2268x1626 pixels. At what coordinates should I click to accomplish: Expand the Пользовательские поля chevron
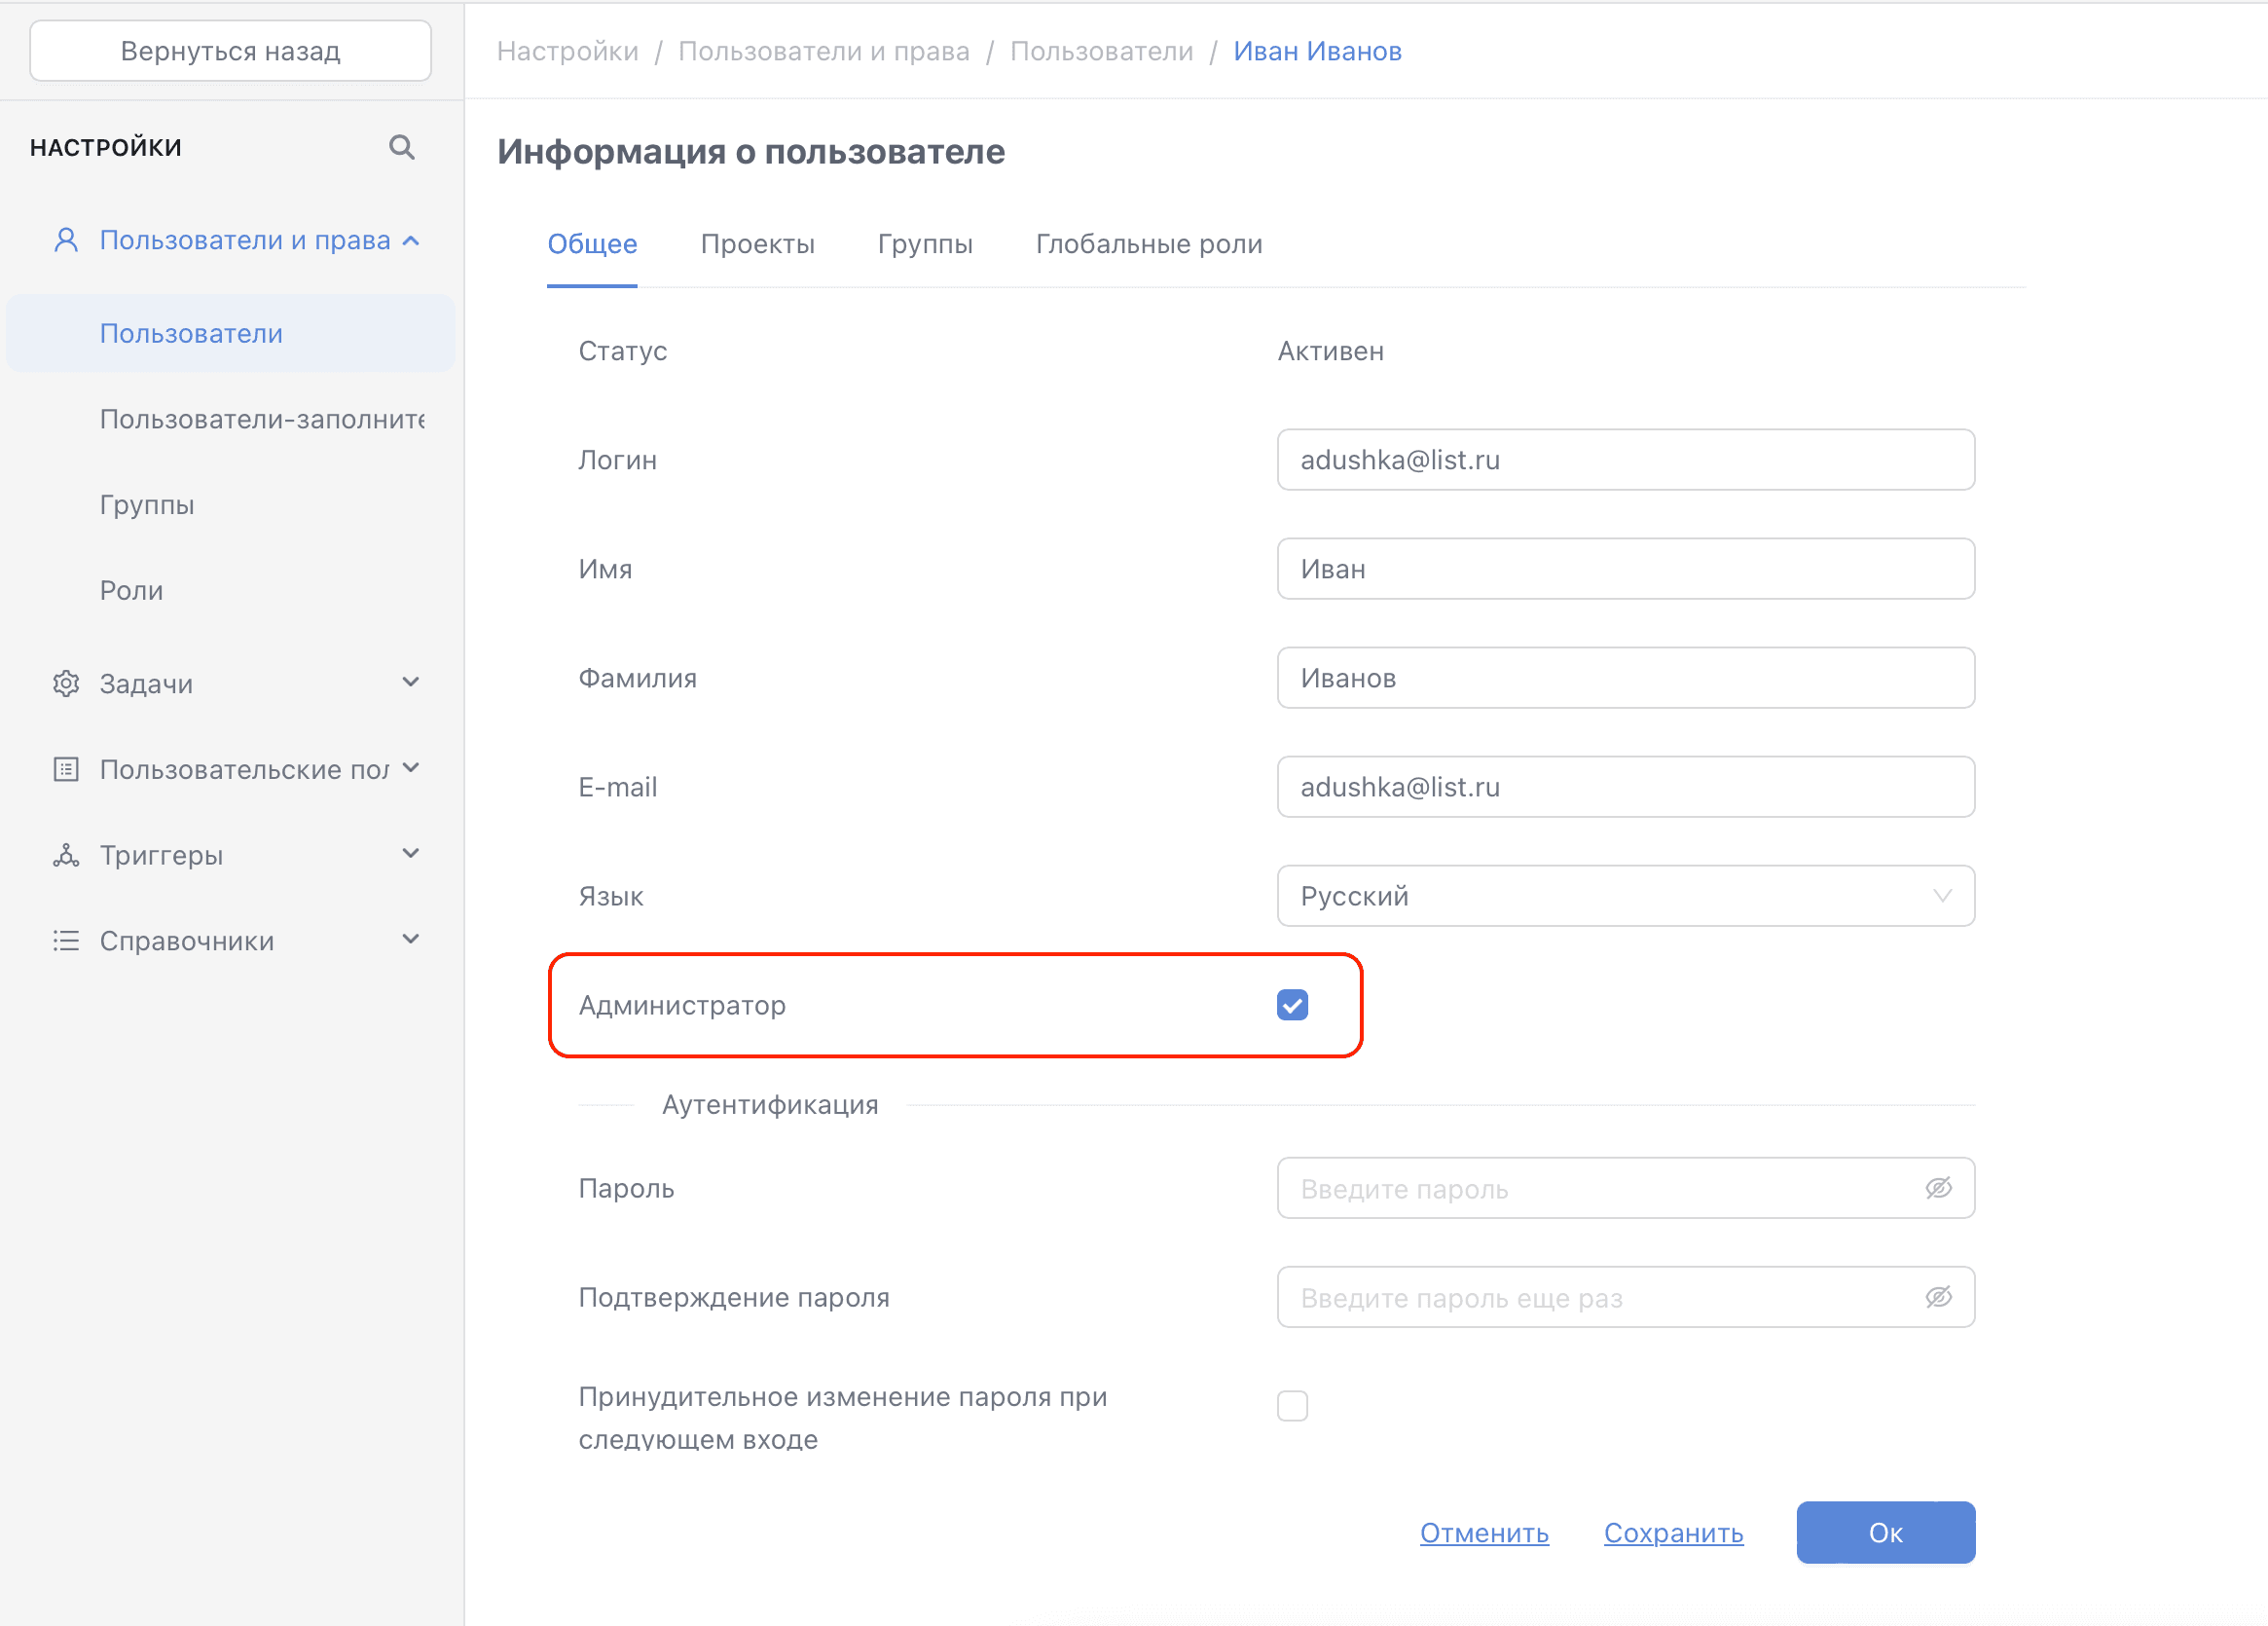(x=411, y=768)
